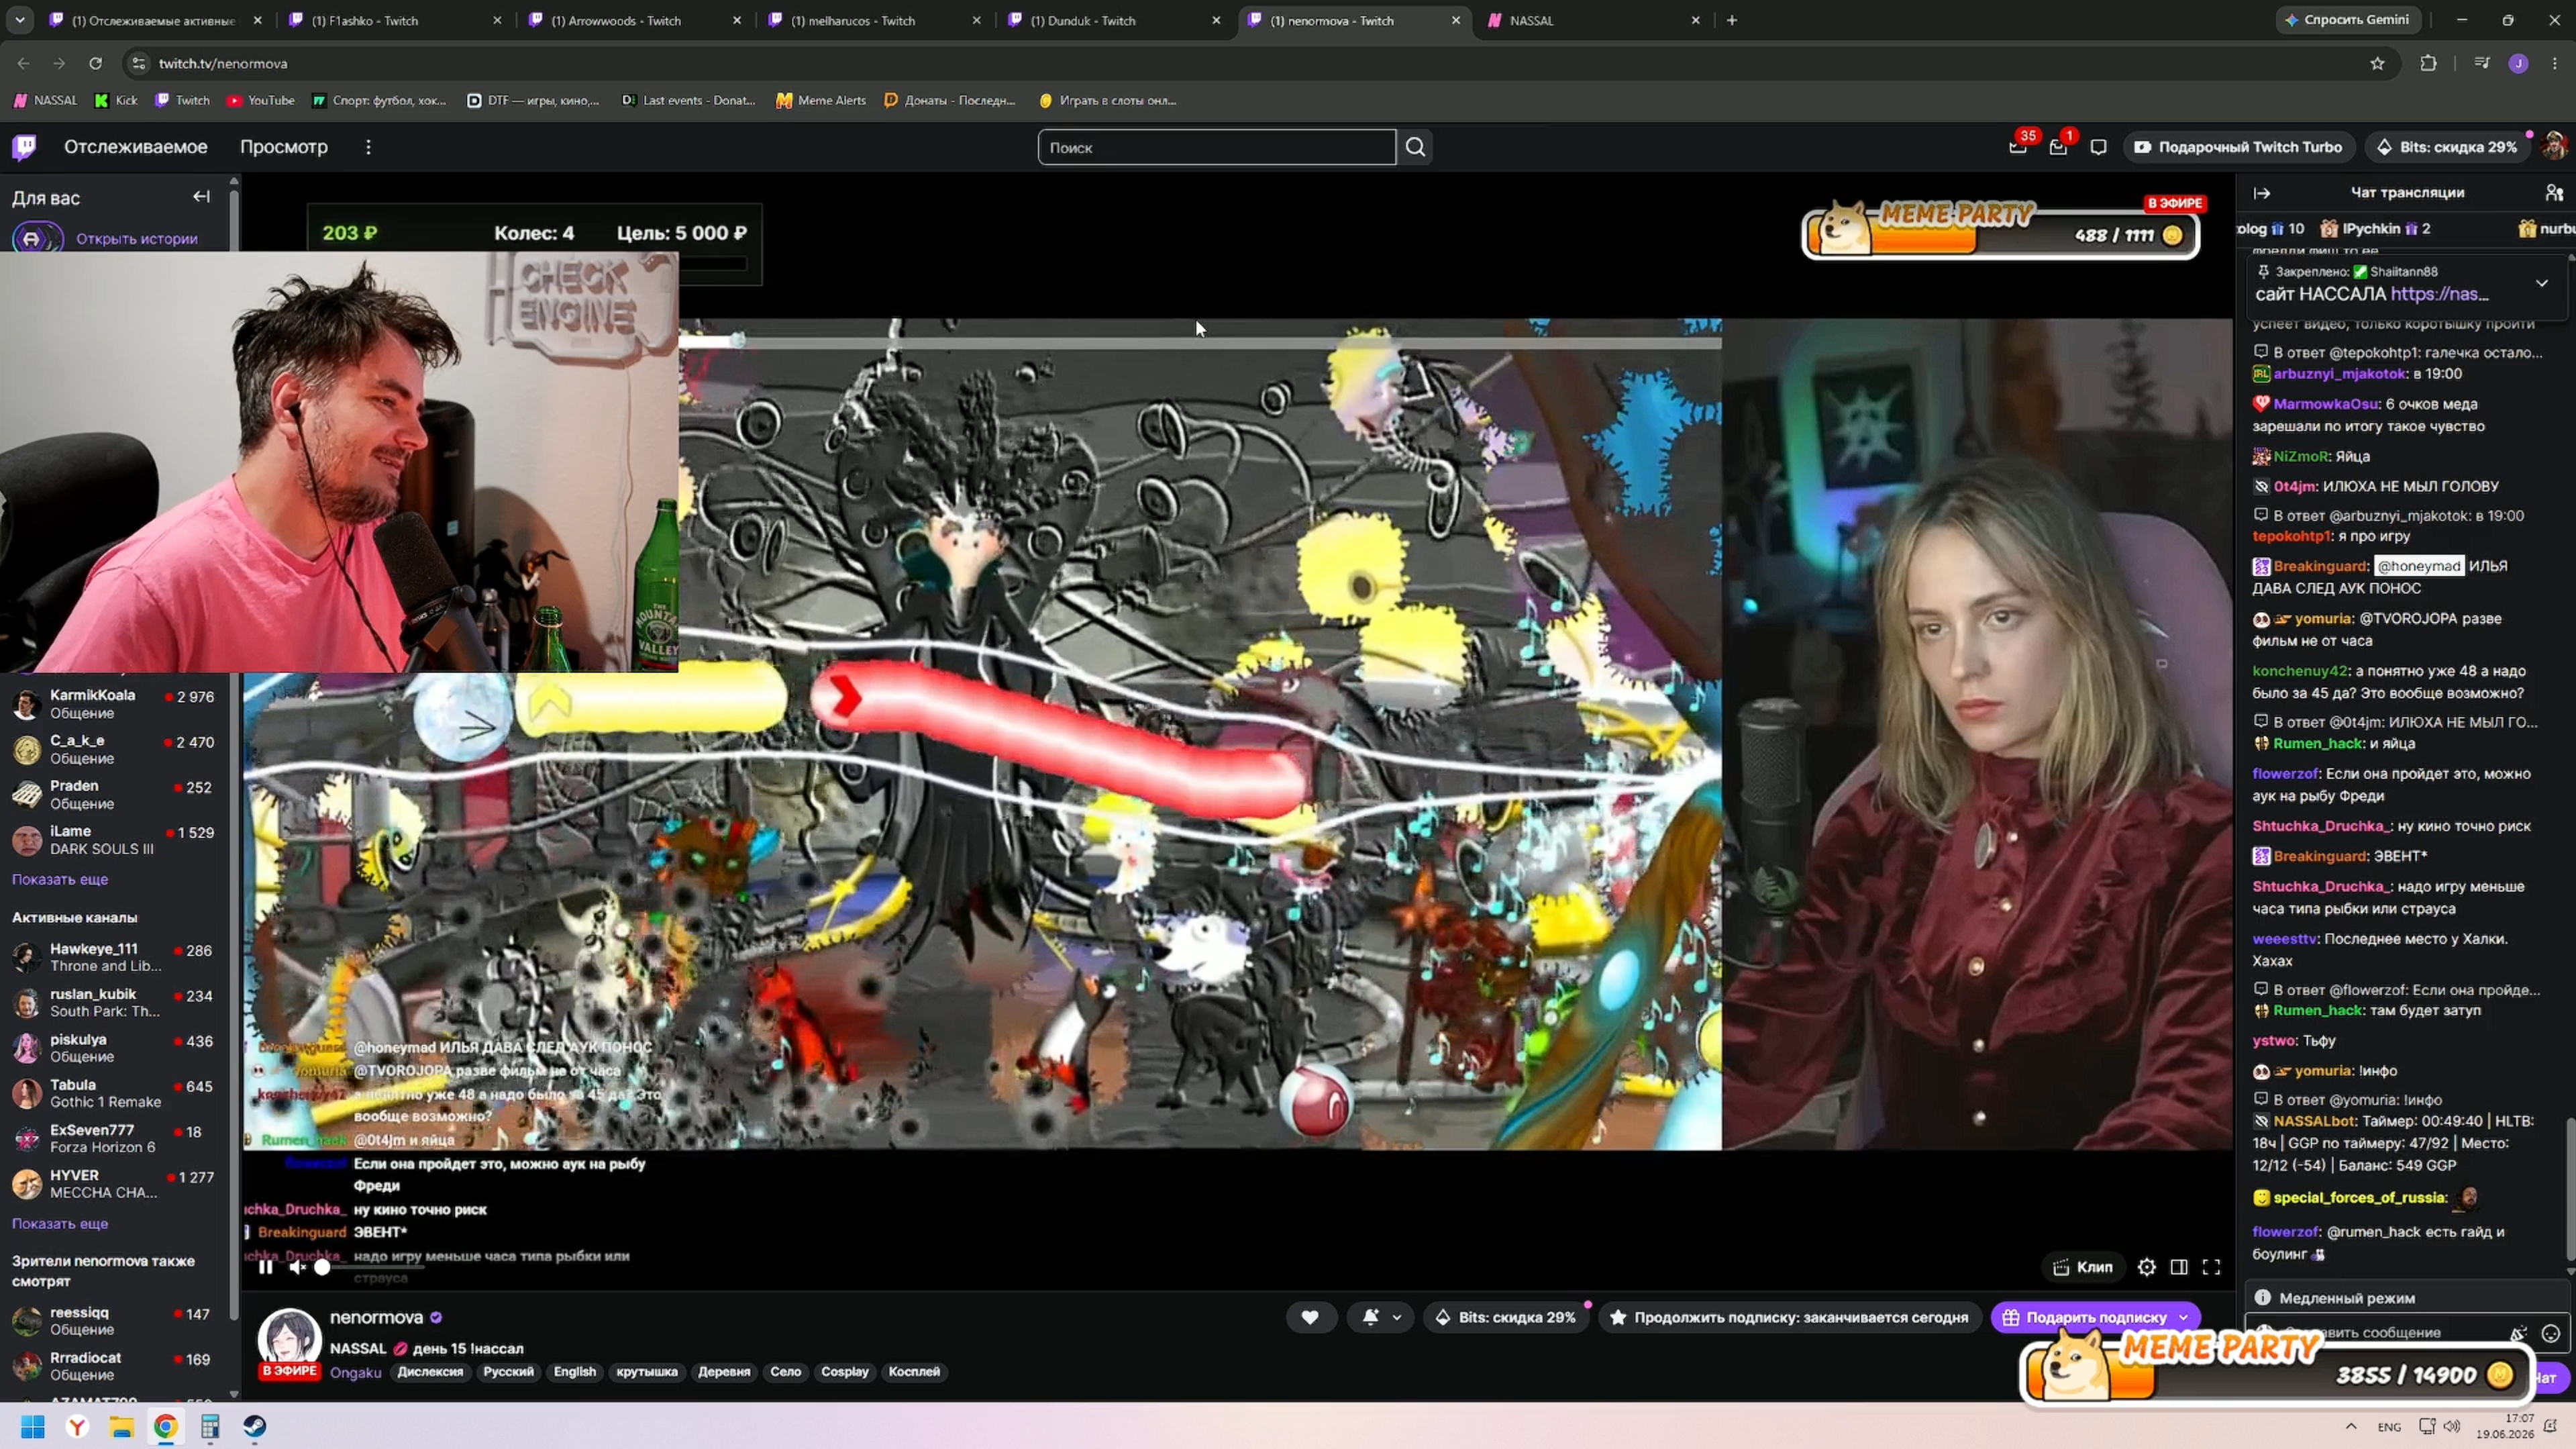The width and height of the screenshot is (2576, 1449).
Task: Open the notification bell options dropdown
Action: [x=1381, y=1317]
